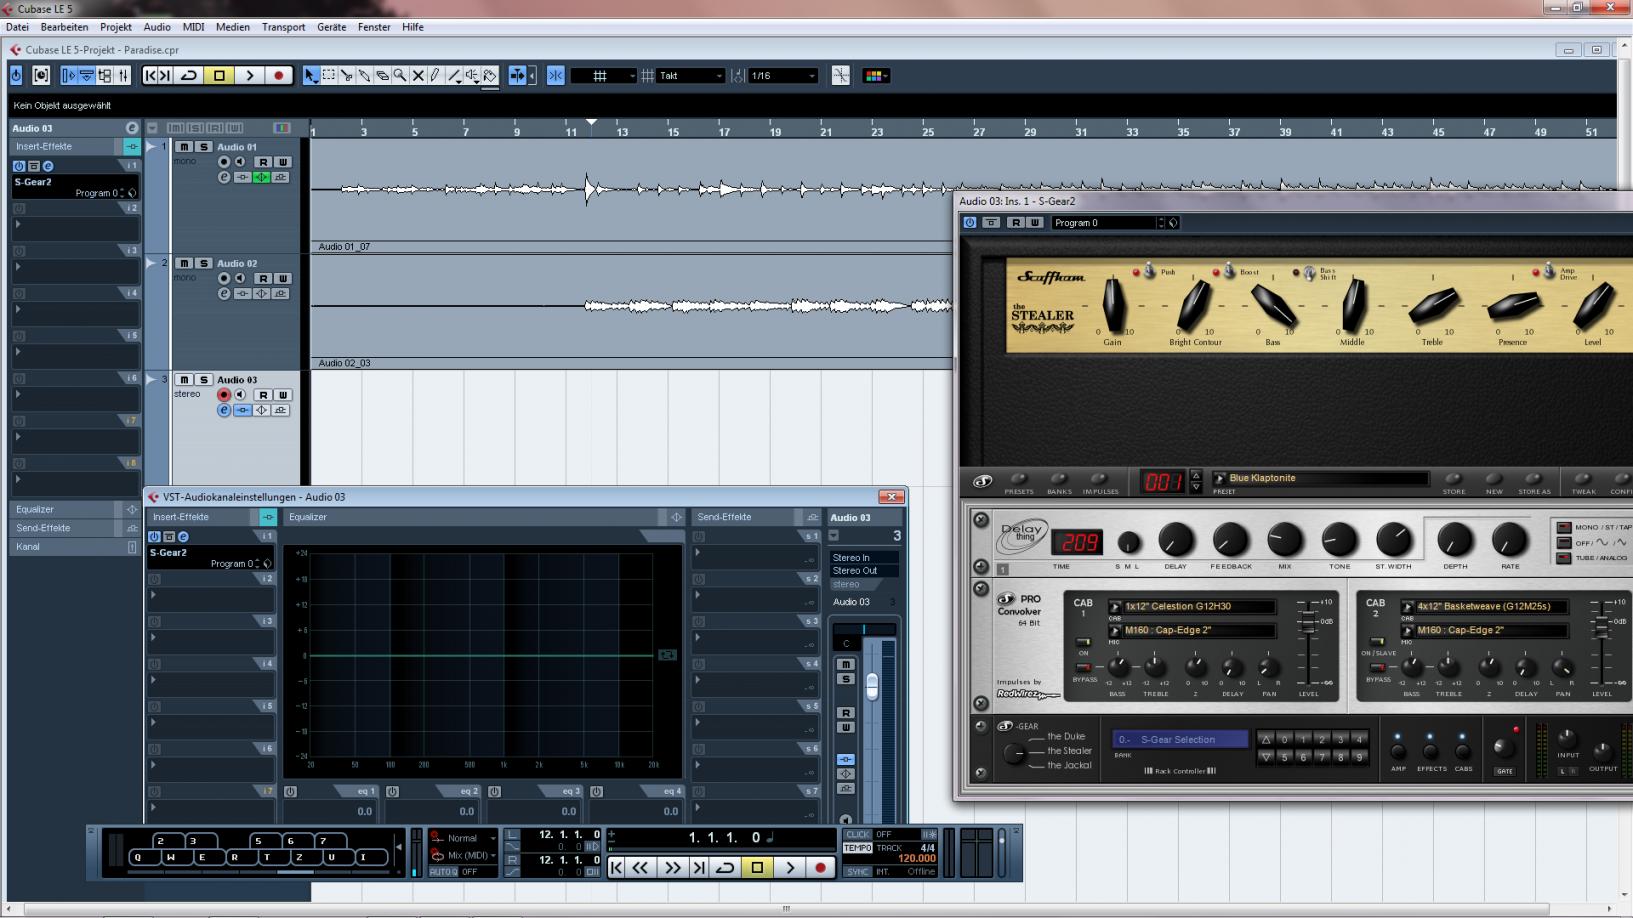Click the Stereo In input routing field
The height and width of the screenshot is (918, 1633).
(x=863, y=558)
